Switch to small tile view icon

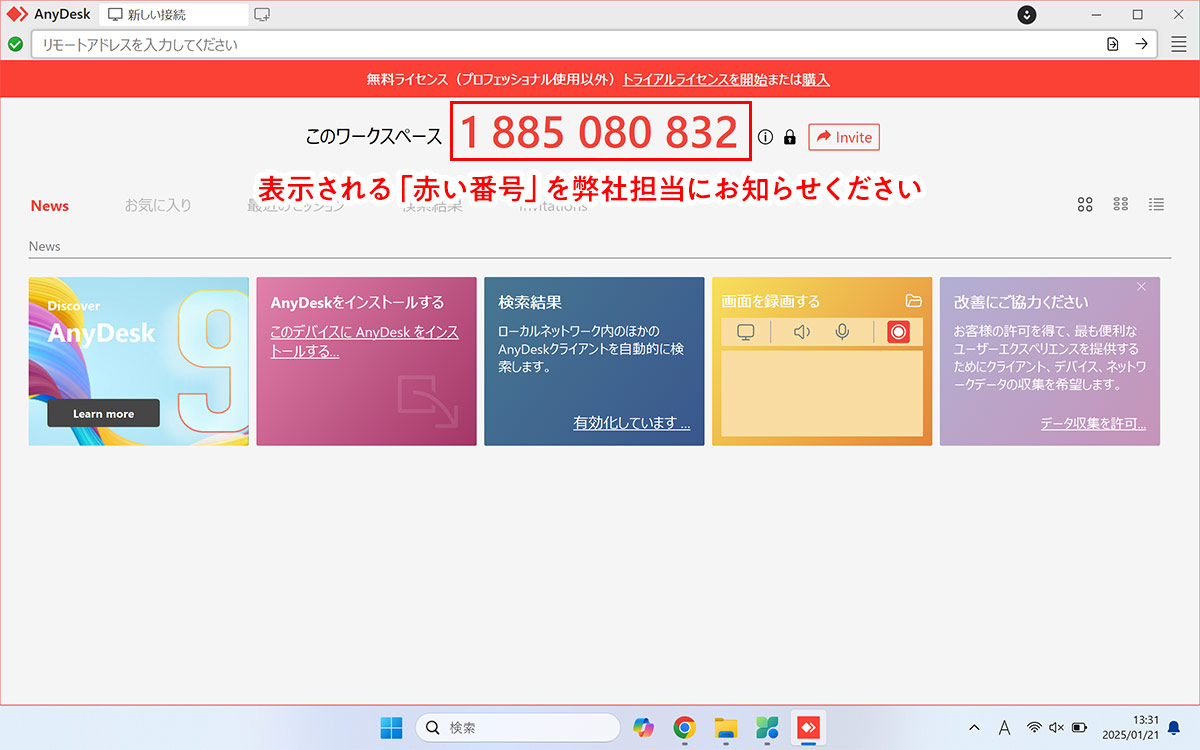pyautogui.click(x=1121, y=204)
